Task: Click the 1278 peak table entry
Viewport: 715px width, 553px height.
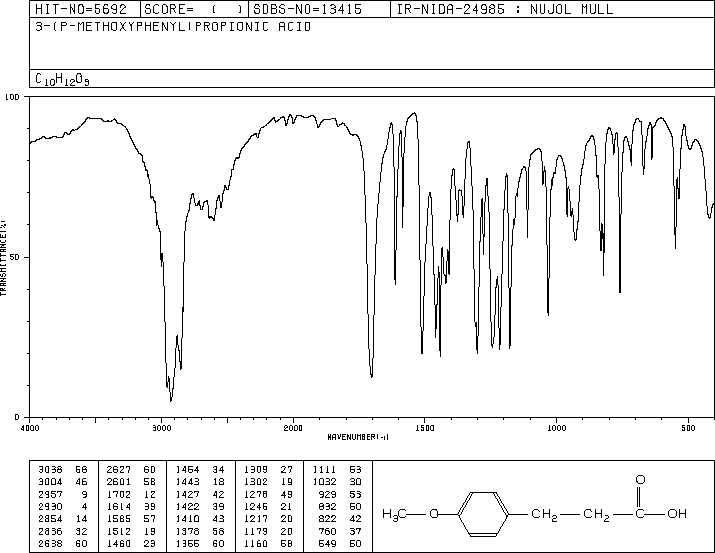Action: pos(268,494)
